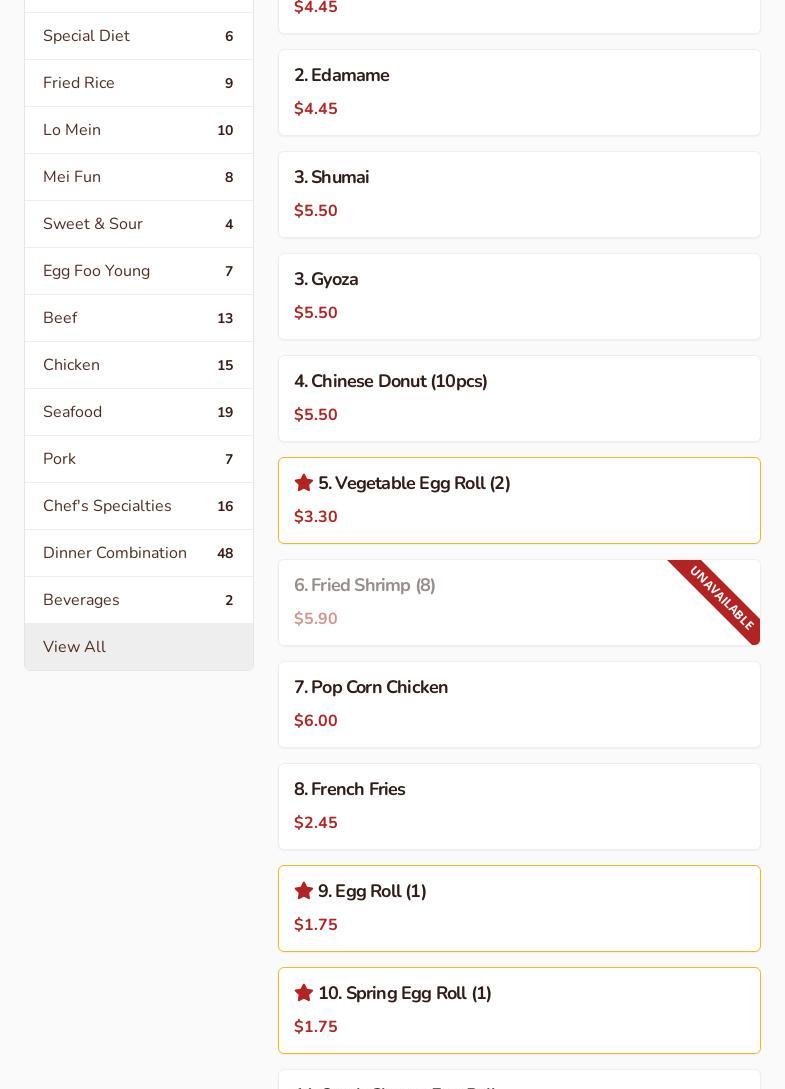785x1089 pixels.
Task: Pick Chinese Donut (10pcs)
Action: [x=519, y=398]
